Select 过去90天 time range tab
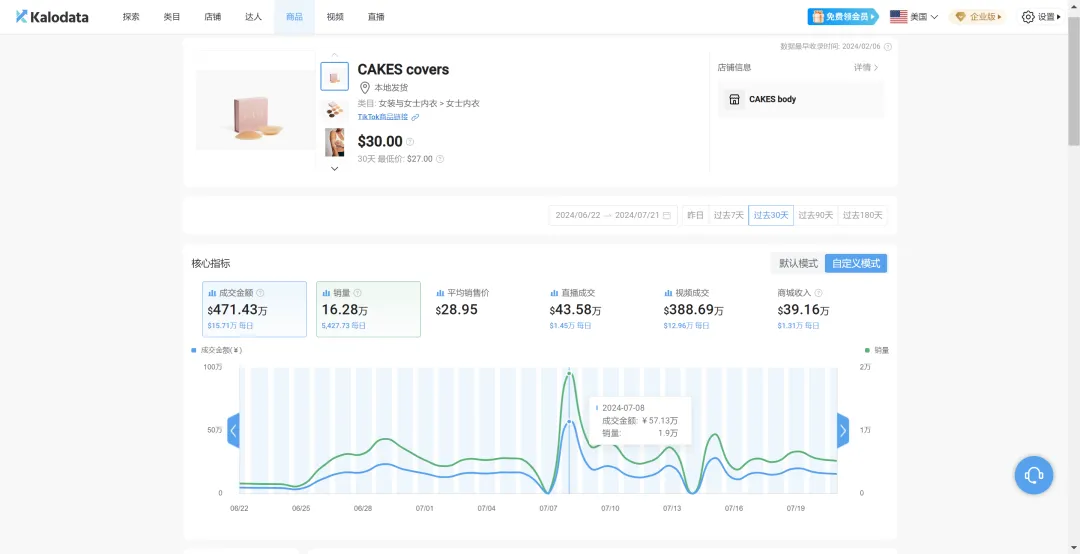Viewport: 1080px width, 554px height. [x=815, y=215]
